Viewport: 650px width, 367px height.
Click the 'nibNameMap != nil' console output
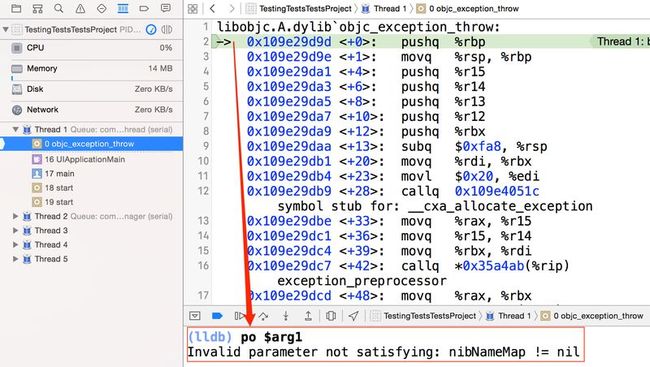pos(514,352)
